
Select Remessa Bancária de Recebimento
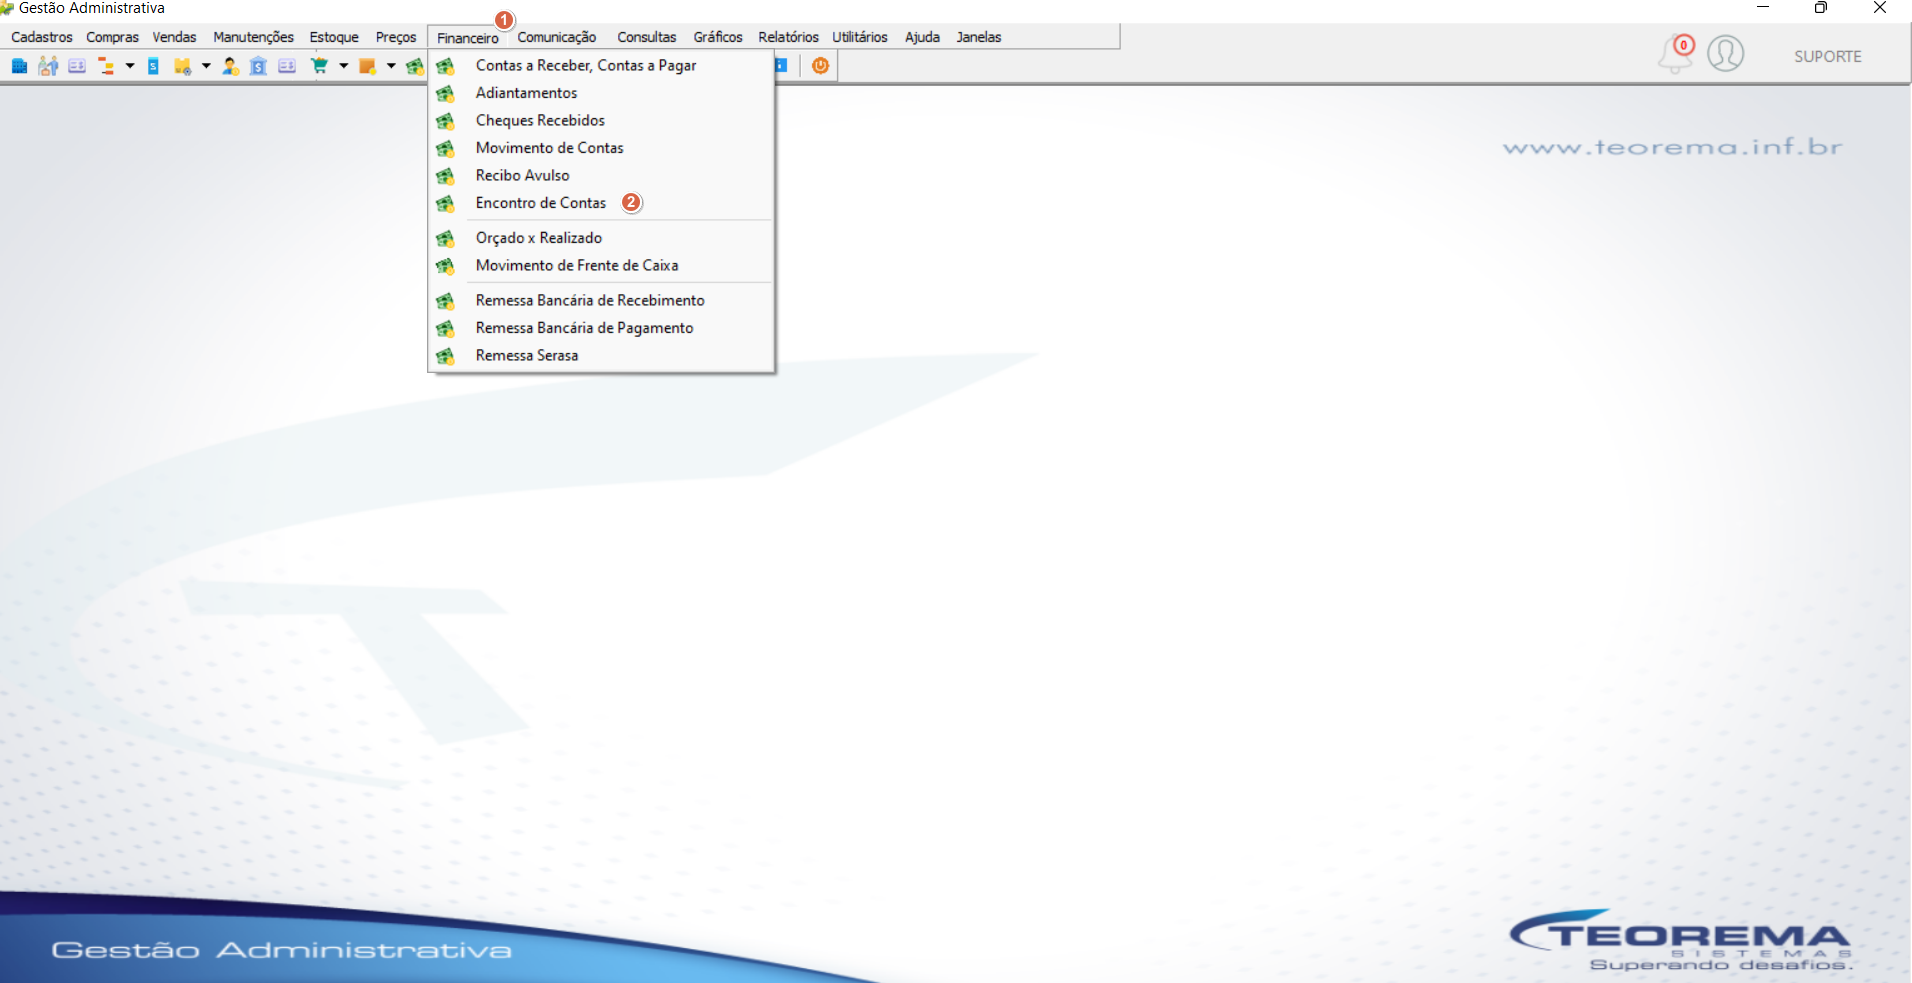[x=601, y=301]
